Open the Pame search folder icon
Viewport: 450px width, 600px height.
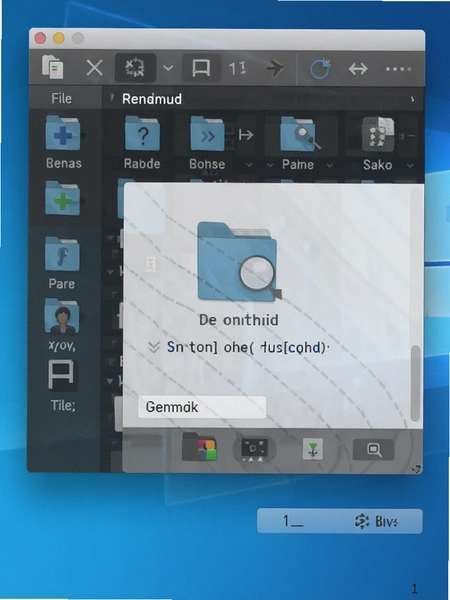coord(300,134)
